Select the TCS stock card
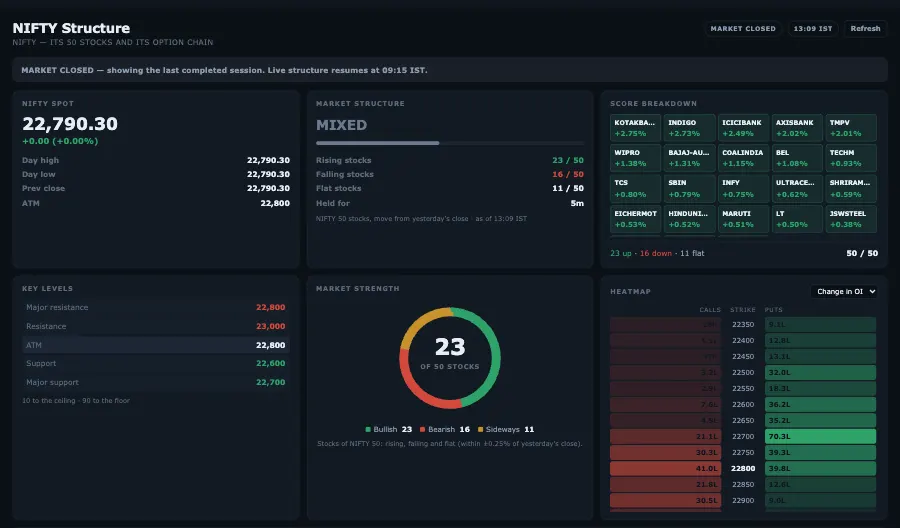 click(x=635, y=188)
